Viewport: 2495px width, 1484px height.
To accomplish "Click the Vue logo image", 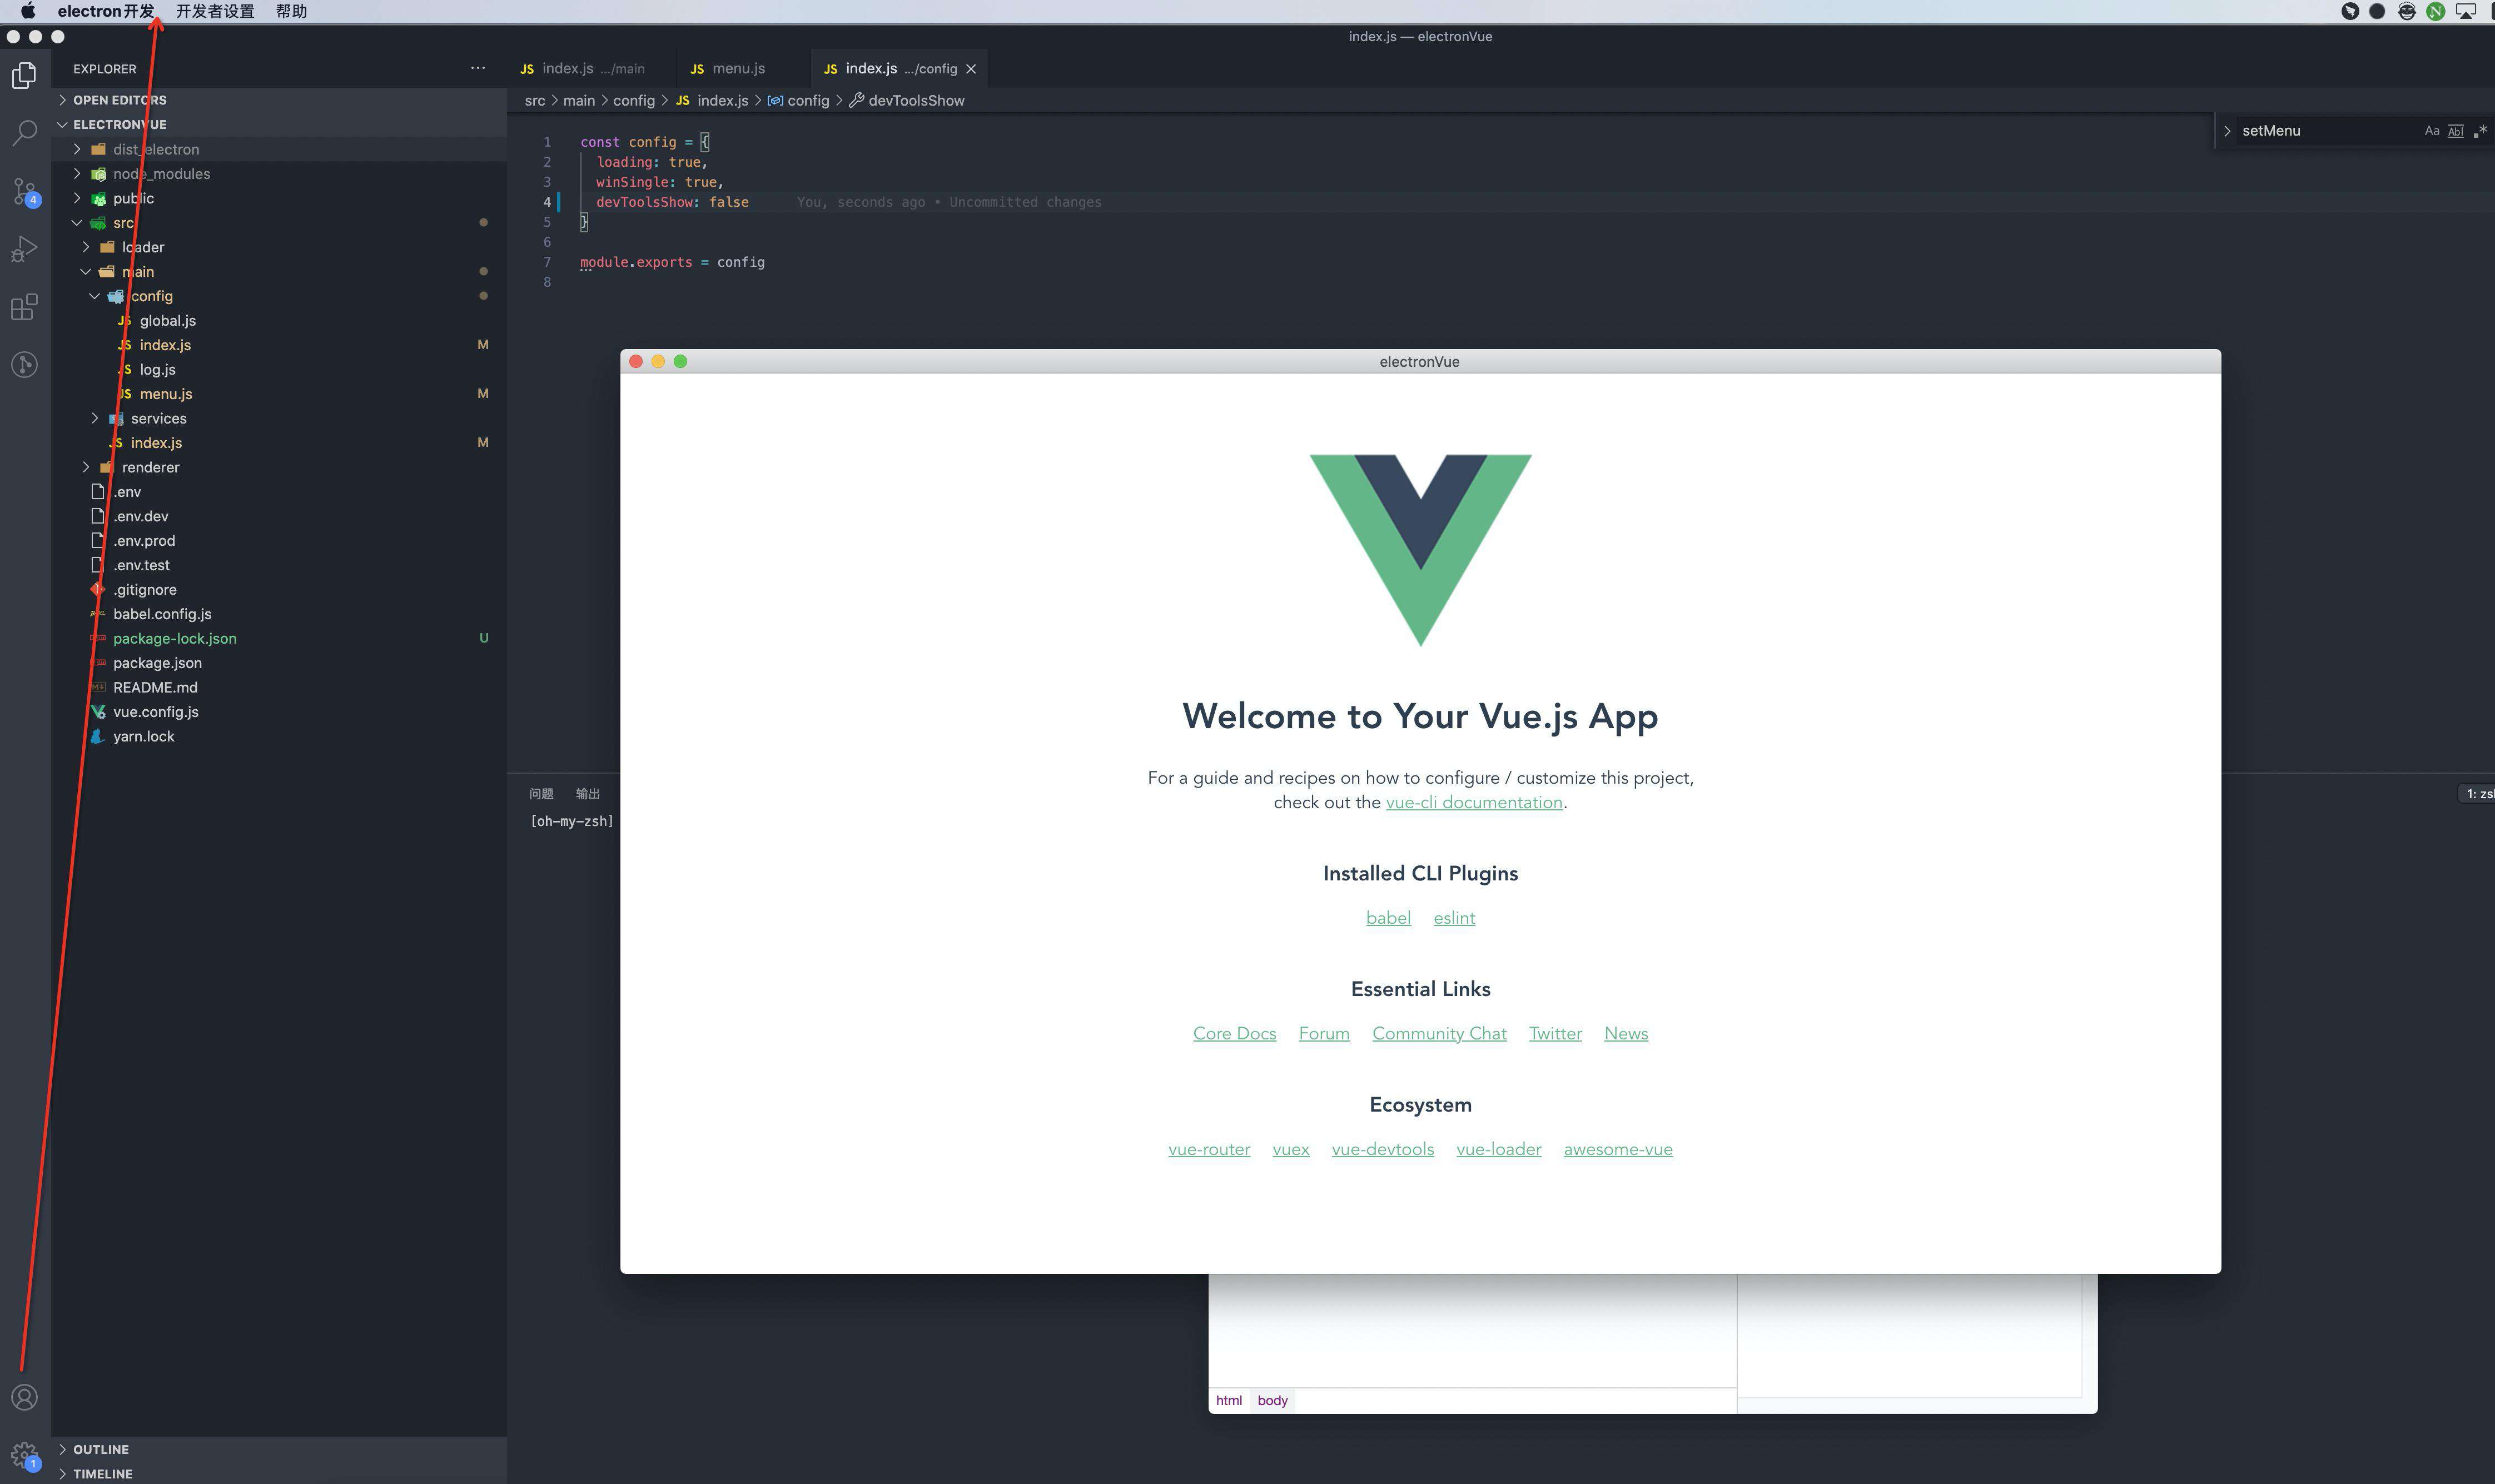I will tap(1420, 550).
